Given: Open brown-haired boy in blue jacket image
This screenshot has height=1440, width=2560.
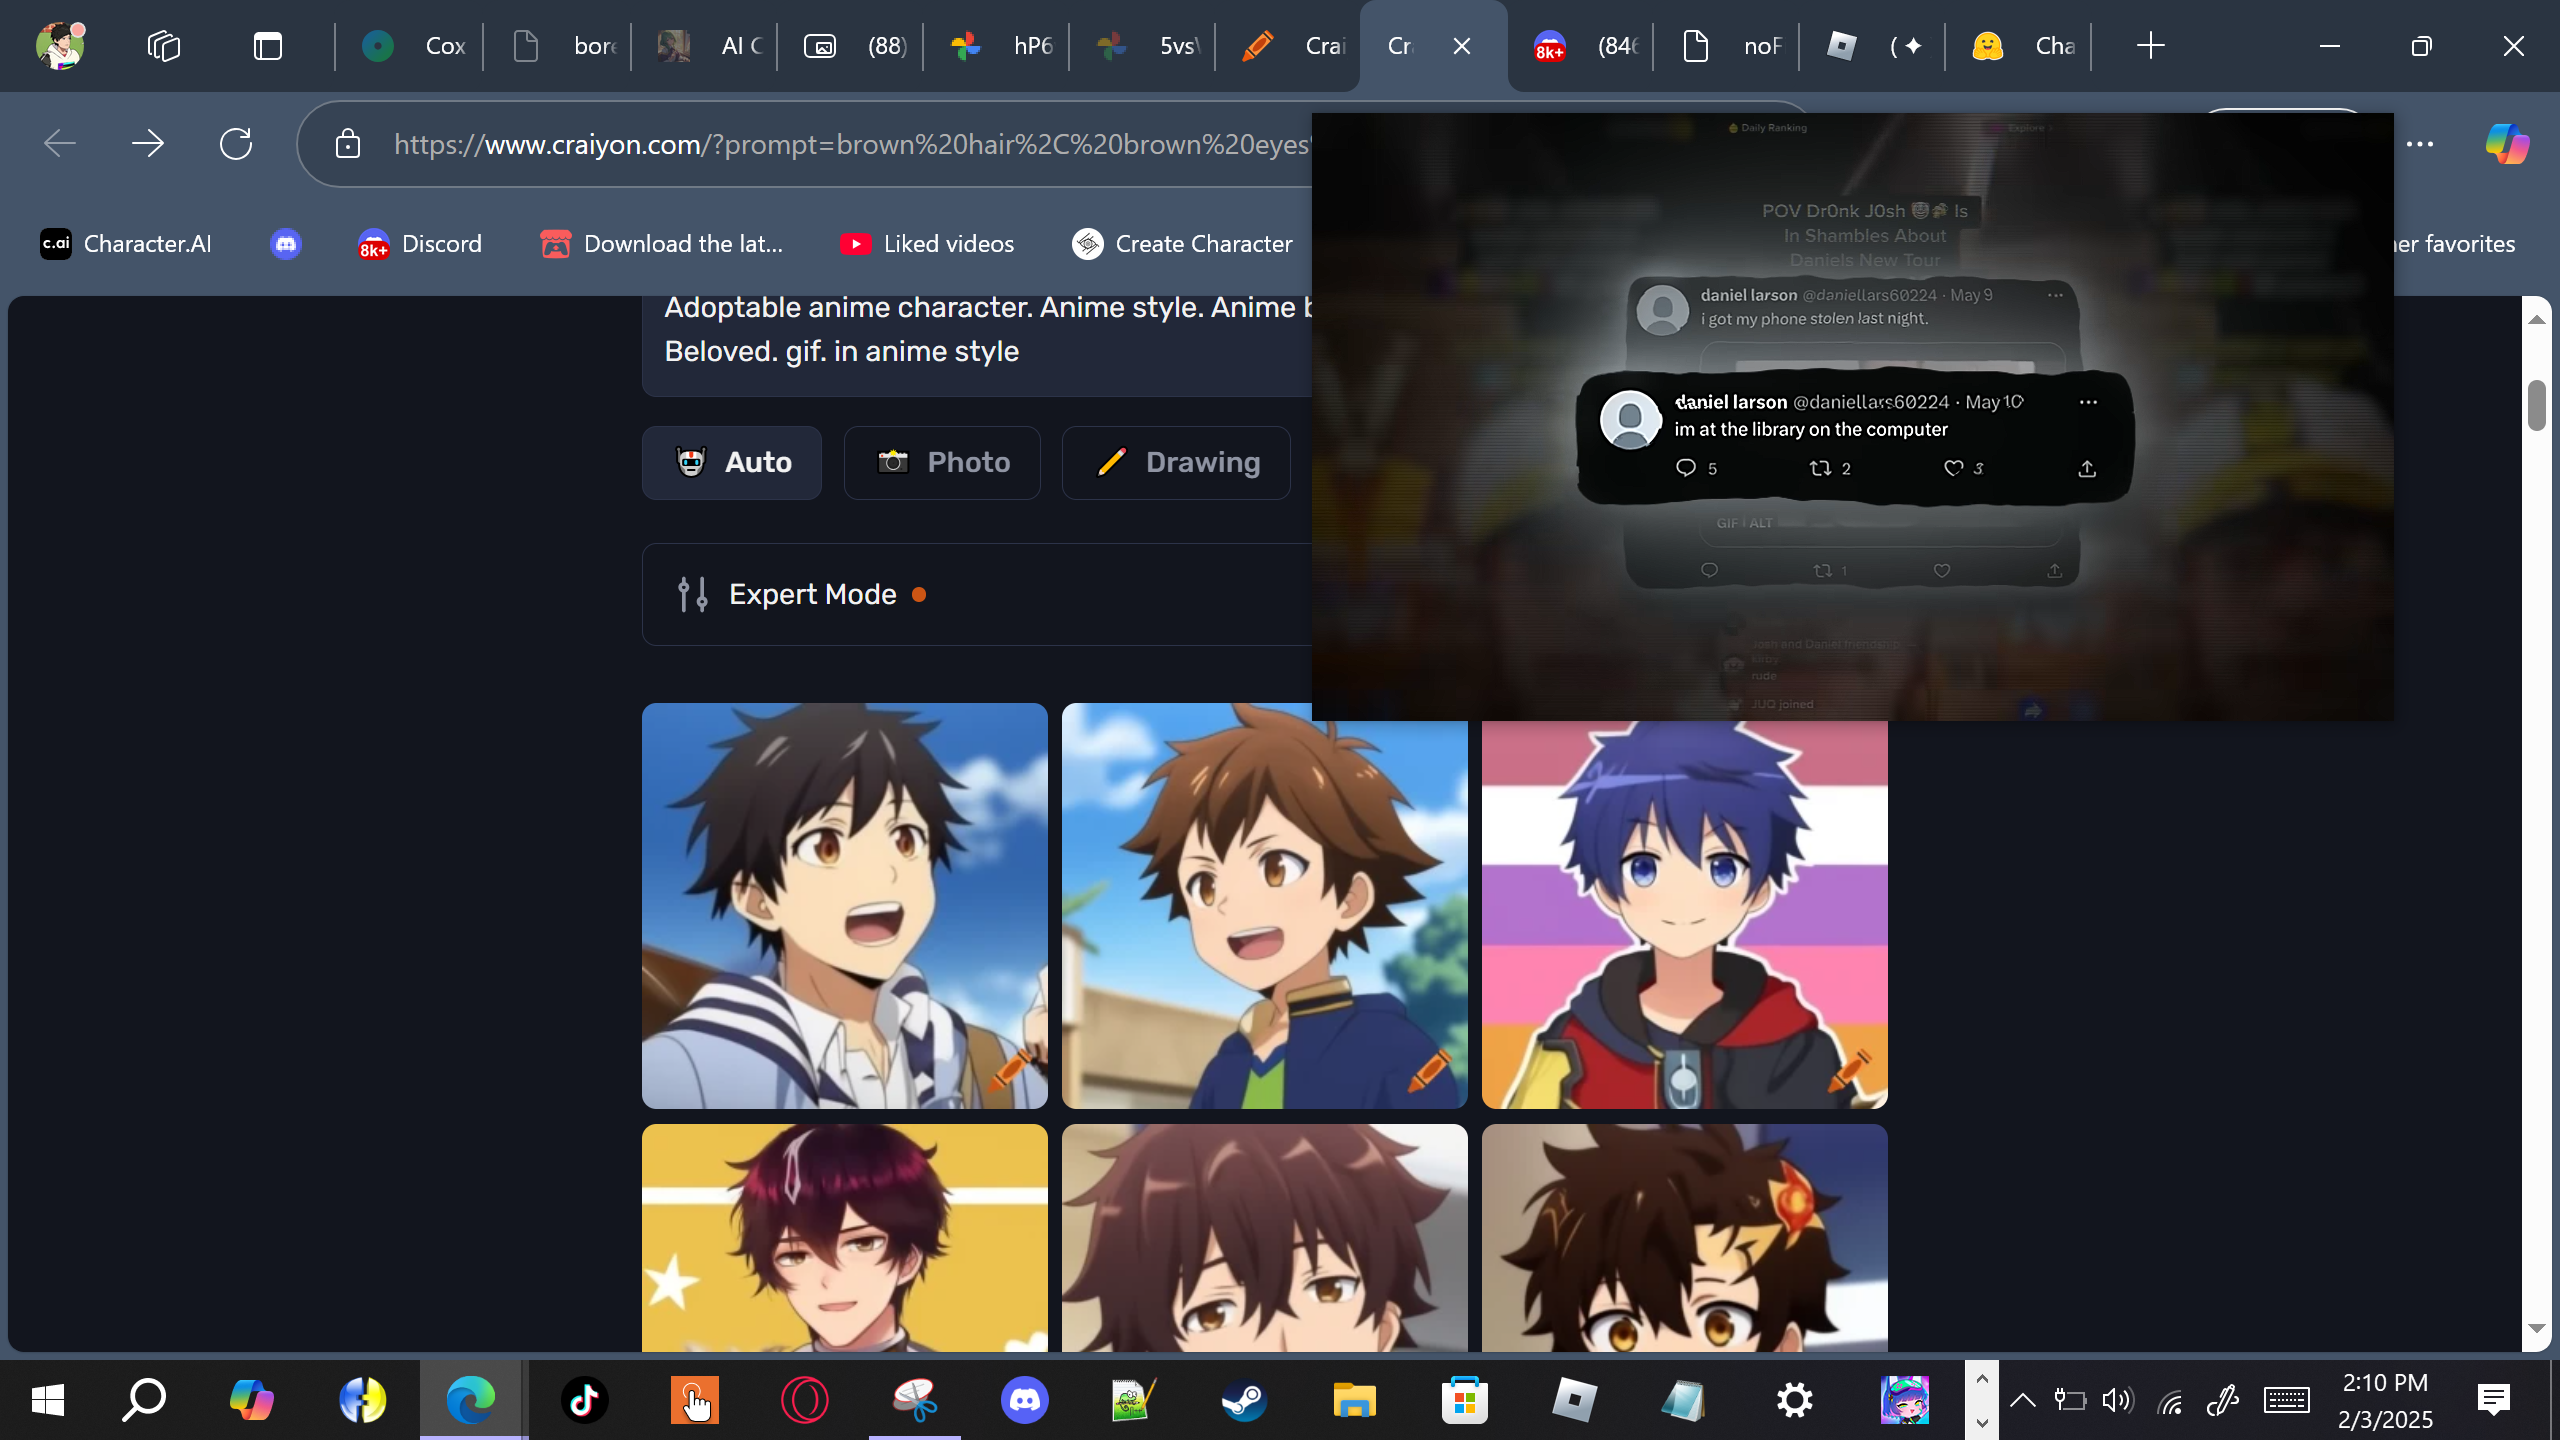Looking at the screenshot, I should click(1265, 906).
